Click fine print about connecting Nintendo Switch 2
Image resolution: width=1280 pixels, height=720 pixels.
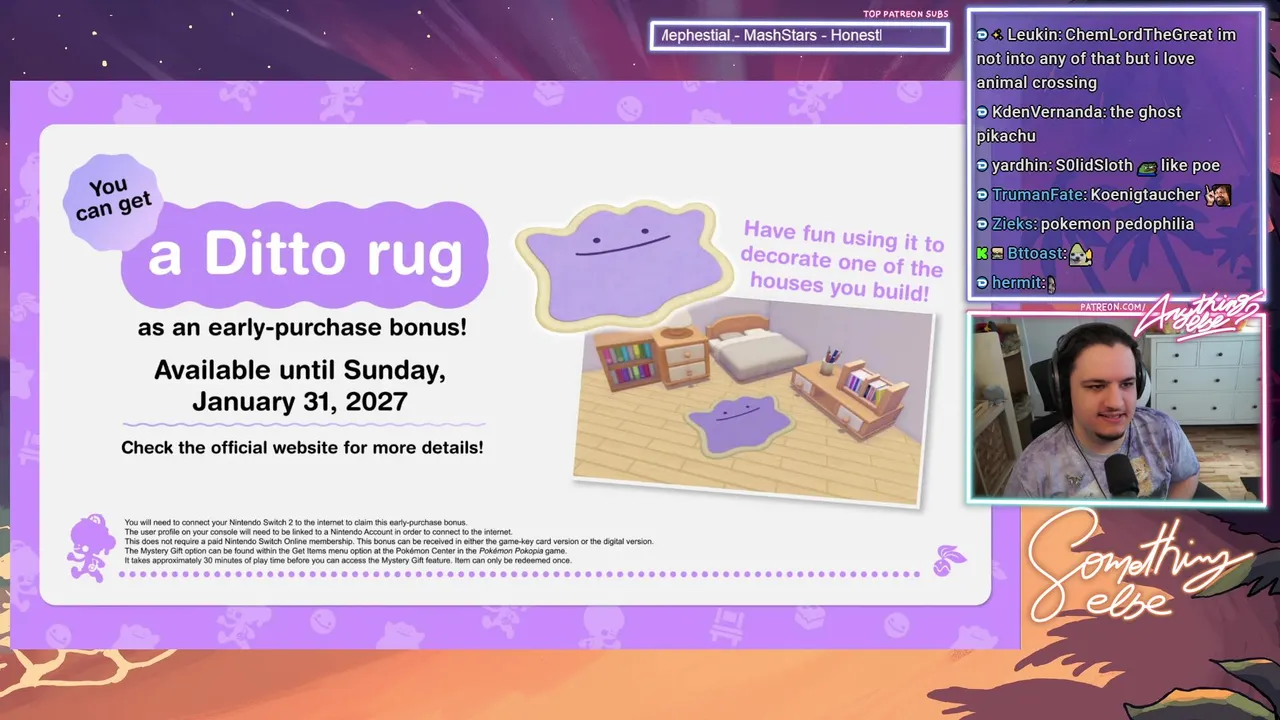point(296,523)
